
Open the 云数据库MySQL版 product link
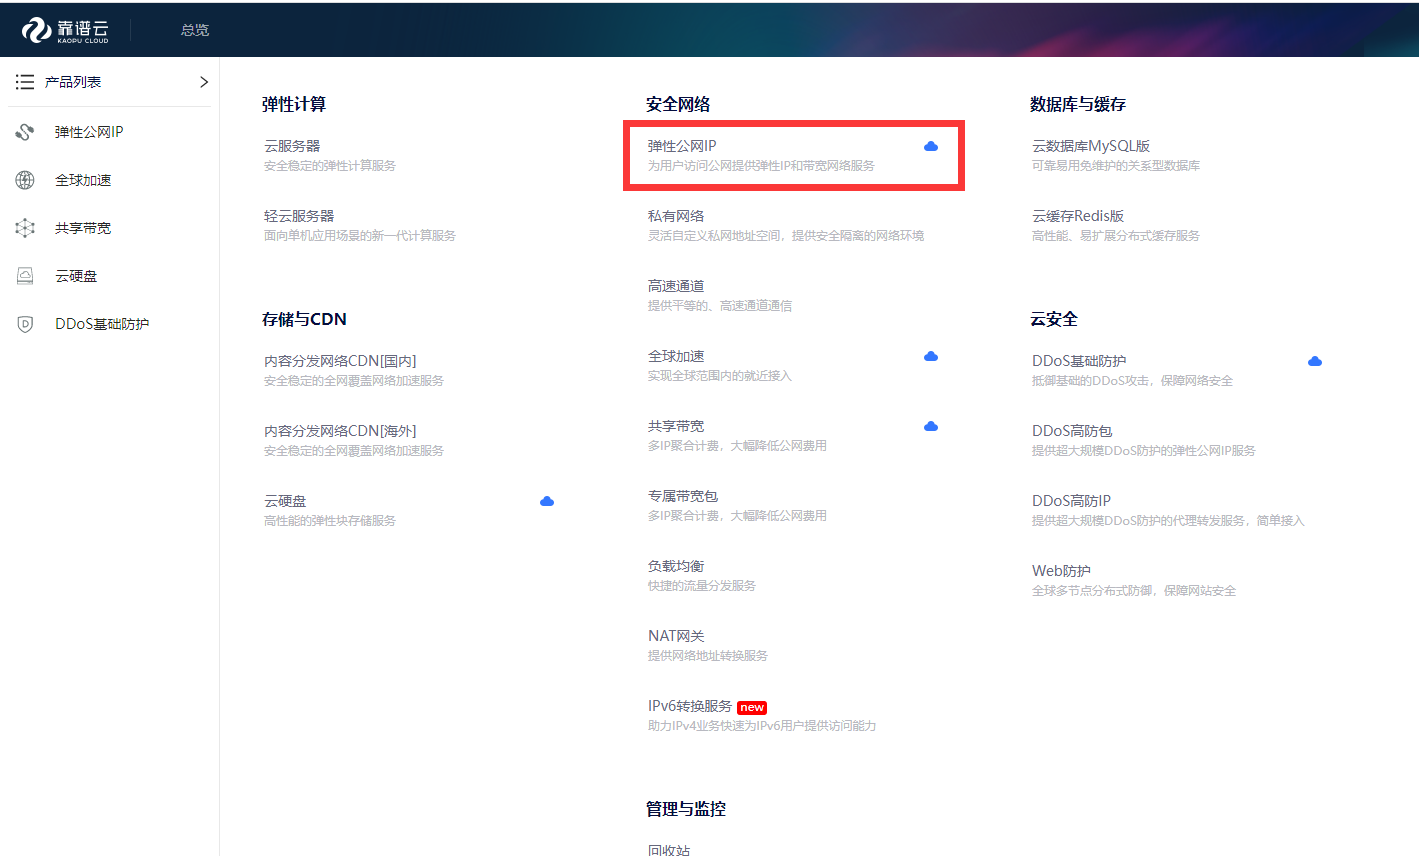[1091, 146]
